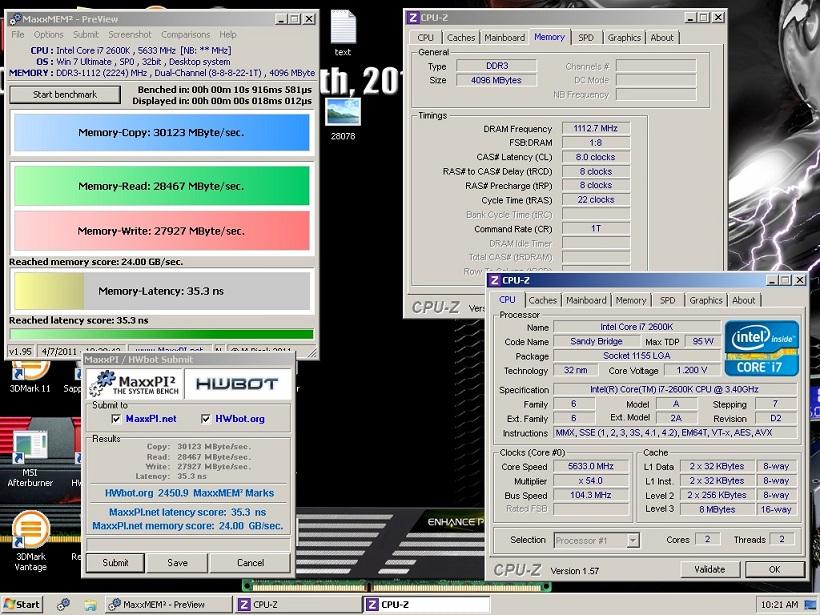Open the MSI Afterburner desktop icon
820x615 pixels.
click(30, 459)
